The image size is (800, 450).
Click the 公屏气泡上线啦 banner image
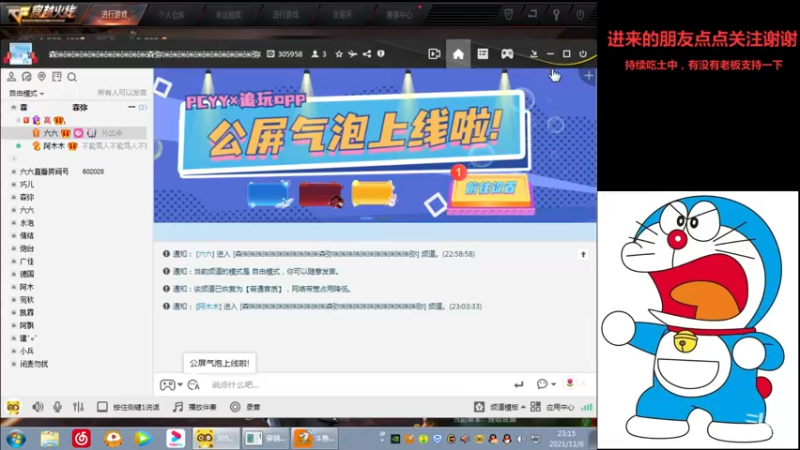pyautogui.click(x=354, y=135)
